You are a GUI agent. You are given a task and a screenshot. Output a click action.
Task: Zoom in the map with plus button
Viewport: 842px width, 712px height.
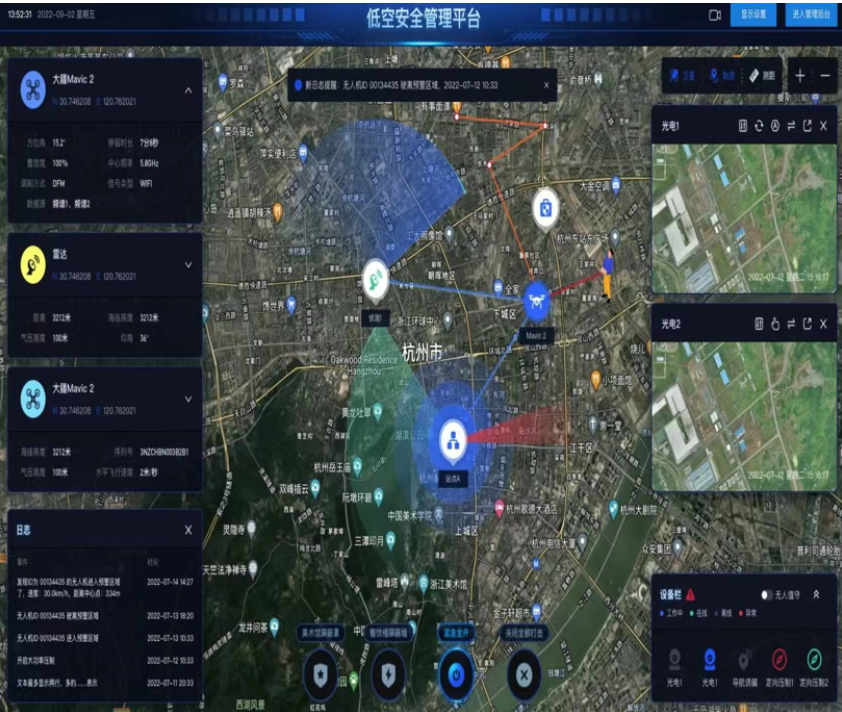pyautogui.click(x=800, y=76)
